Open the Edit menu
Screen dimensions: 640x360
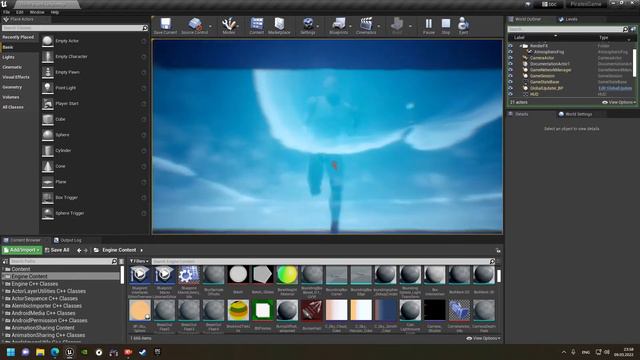point(20,12)
